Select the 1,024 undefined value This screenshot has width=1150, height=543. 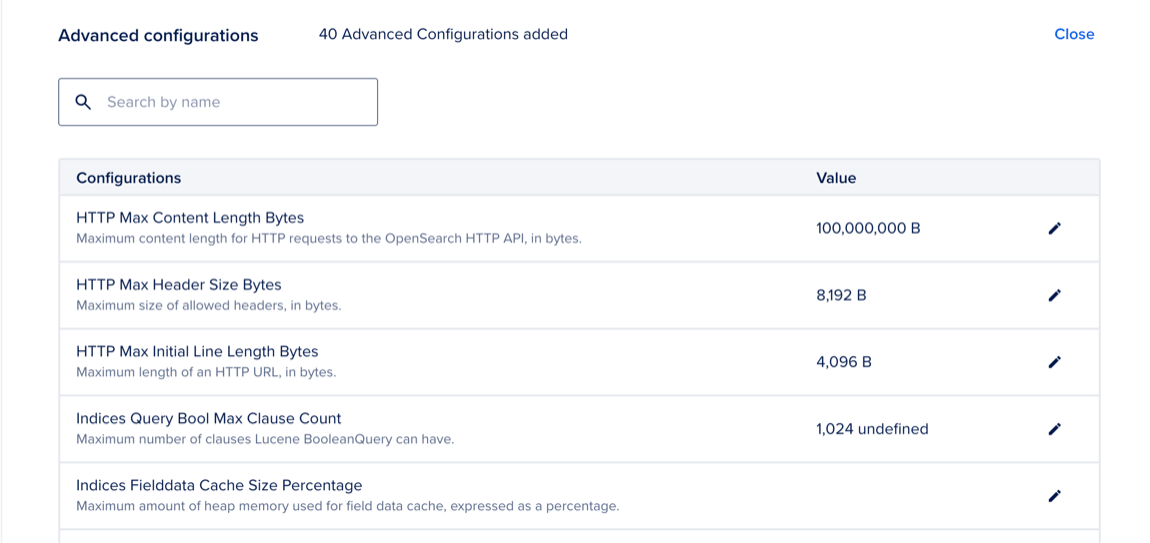point(872,429)
